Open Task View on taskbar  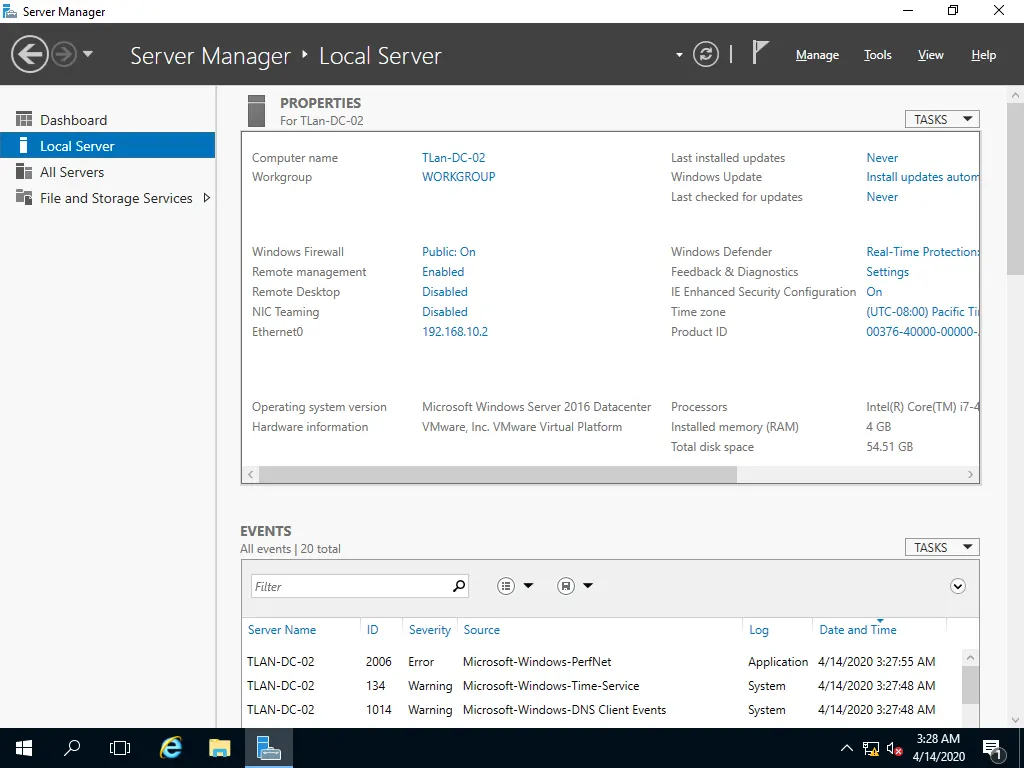tap(120, 748)
